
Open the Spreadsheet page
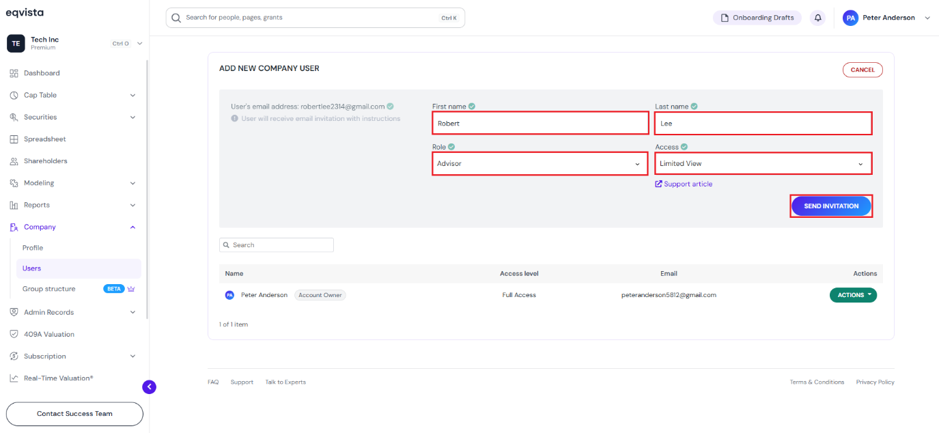click(x=44, y=139)
